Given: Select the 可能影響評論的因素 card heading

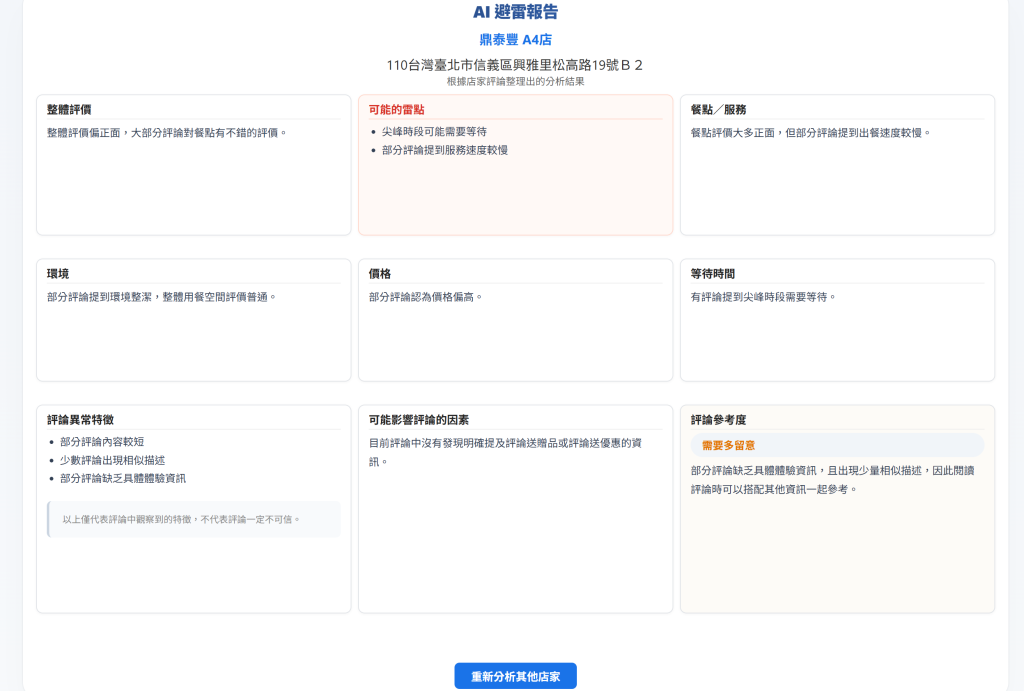Looking at the screenshot, I should click(x=419, y=420).
